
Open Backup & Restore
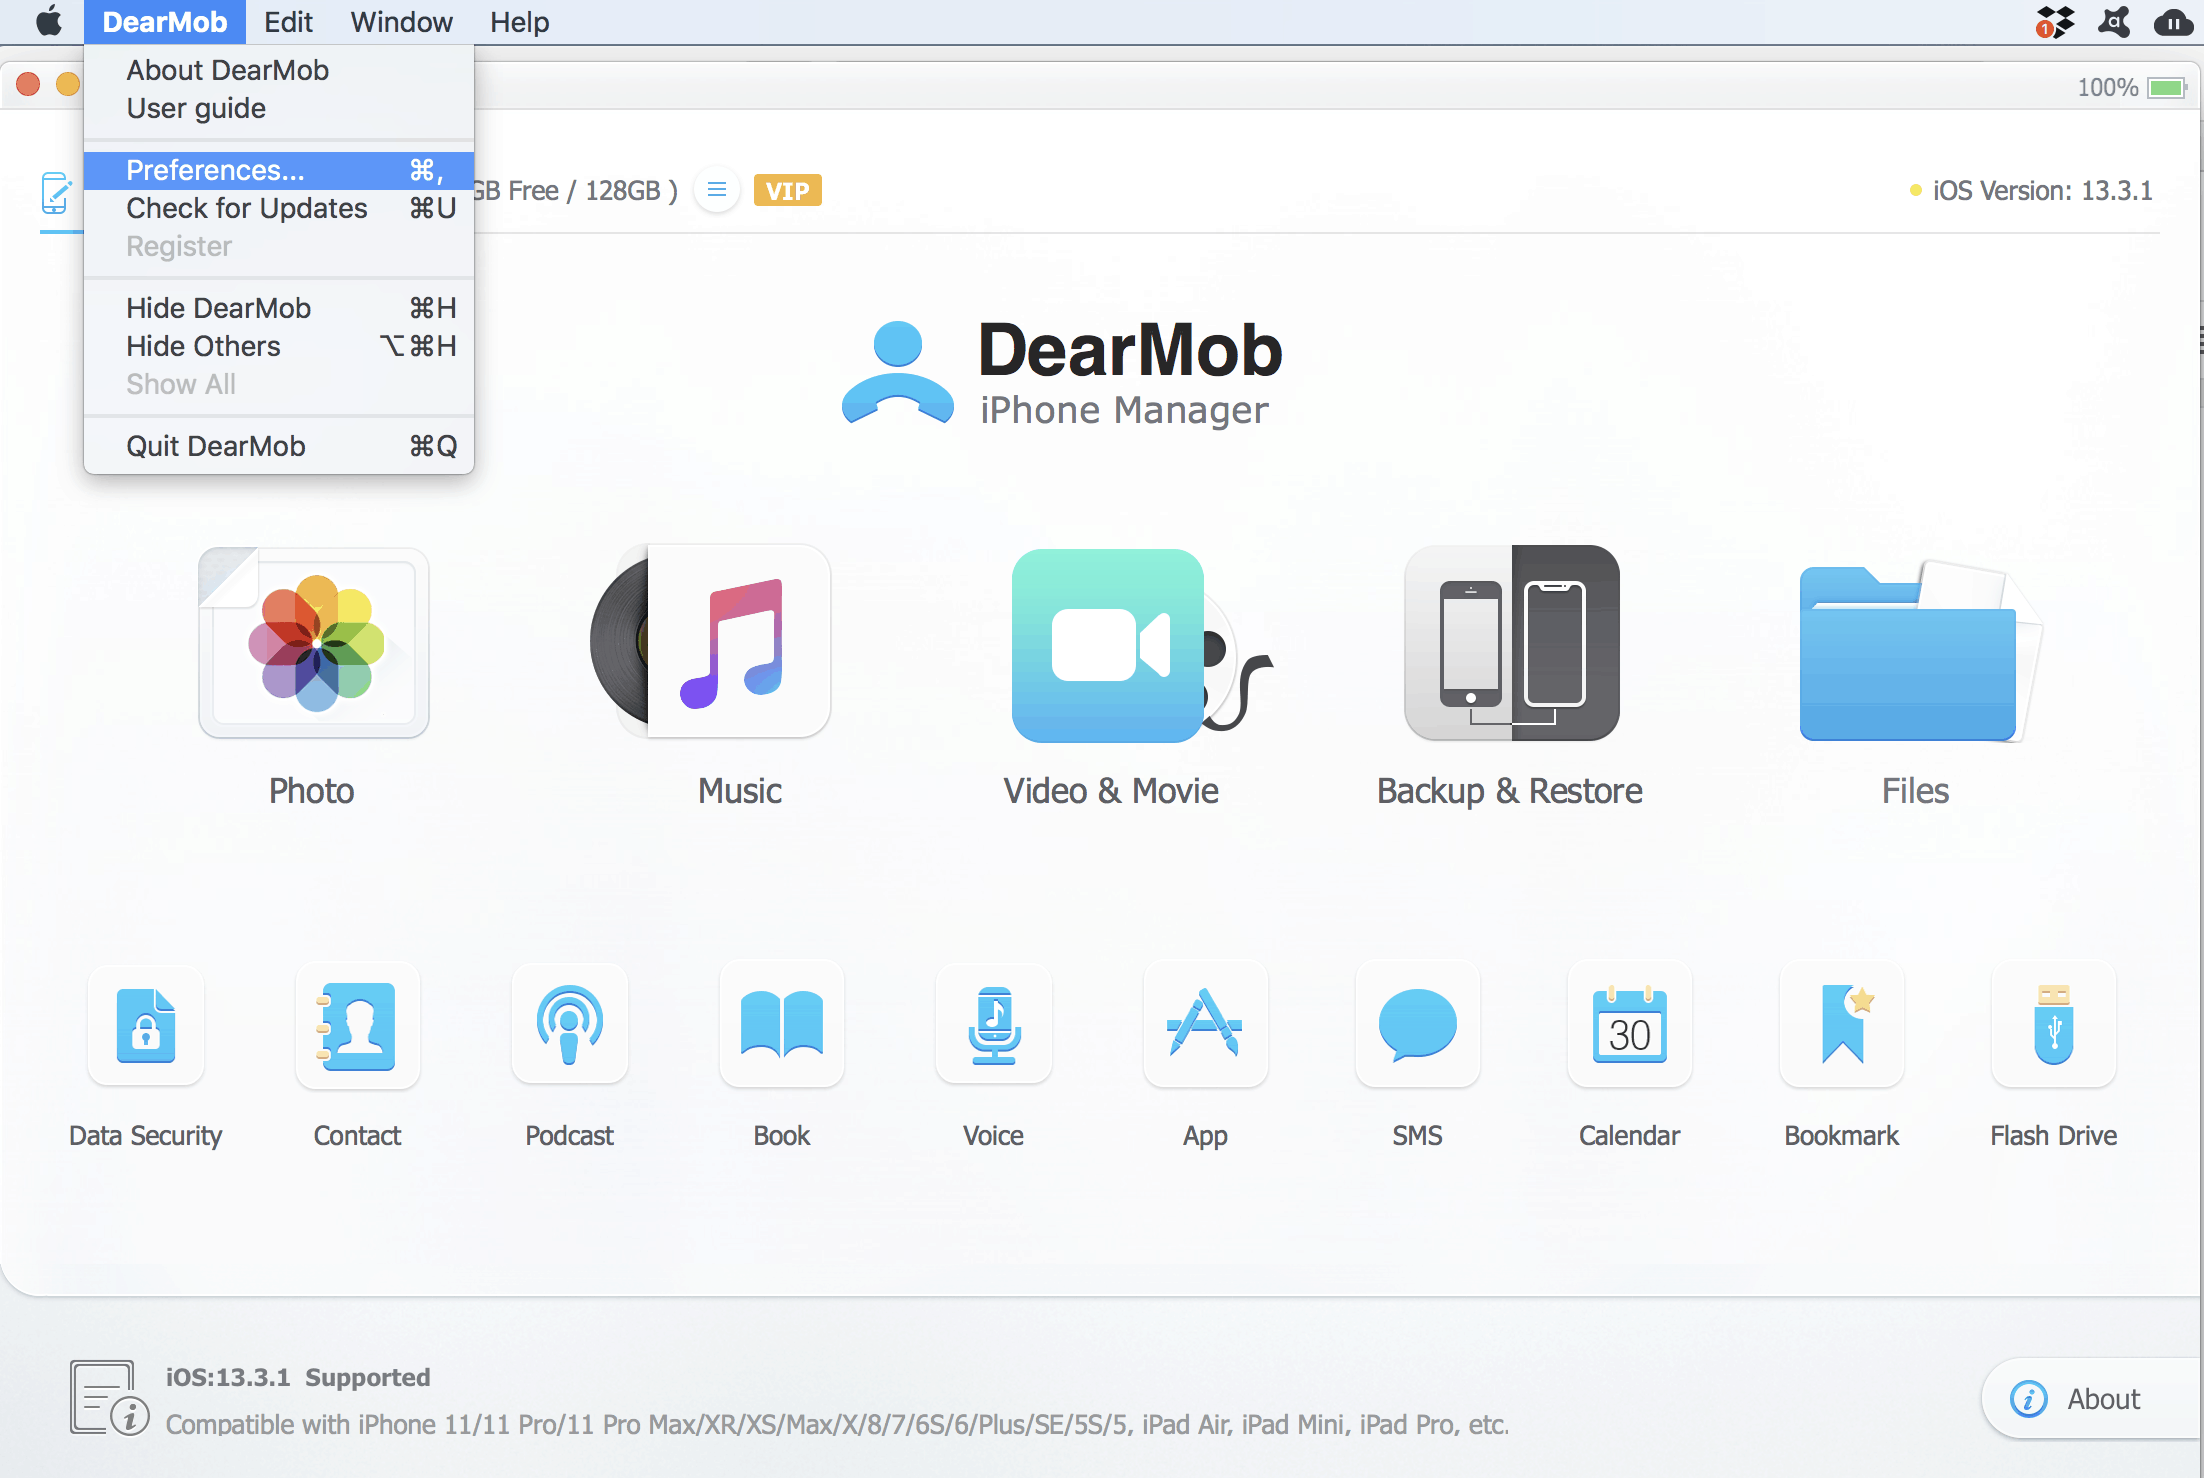tap(1510, 645)
